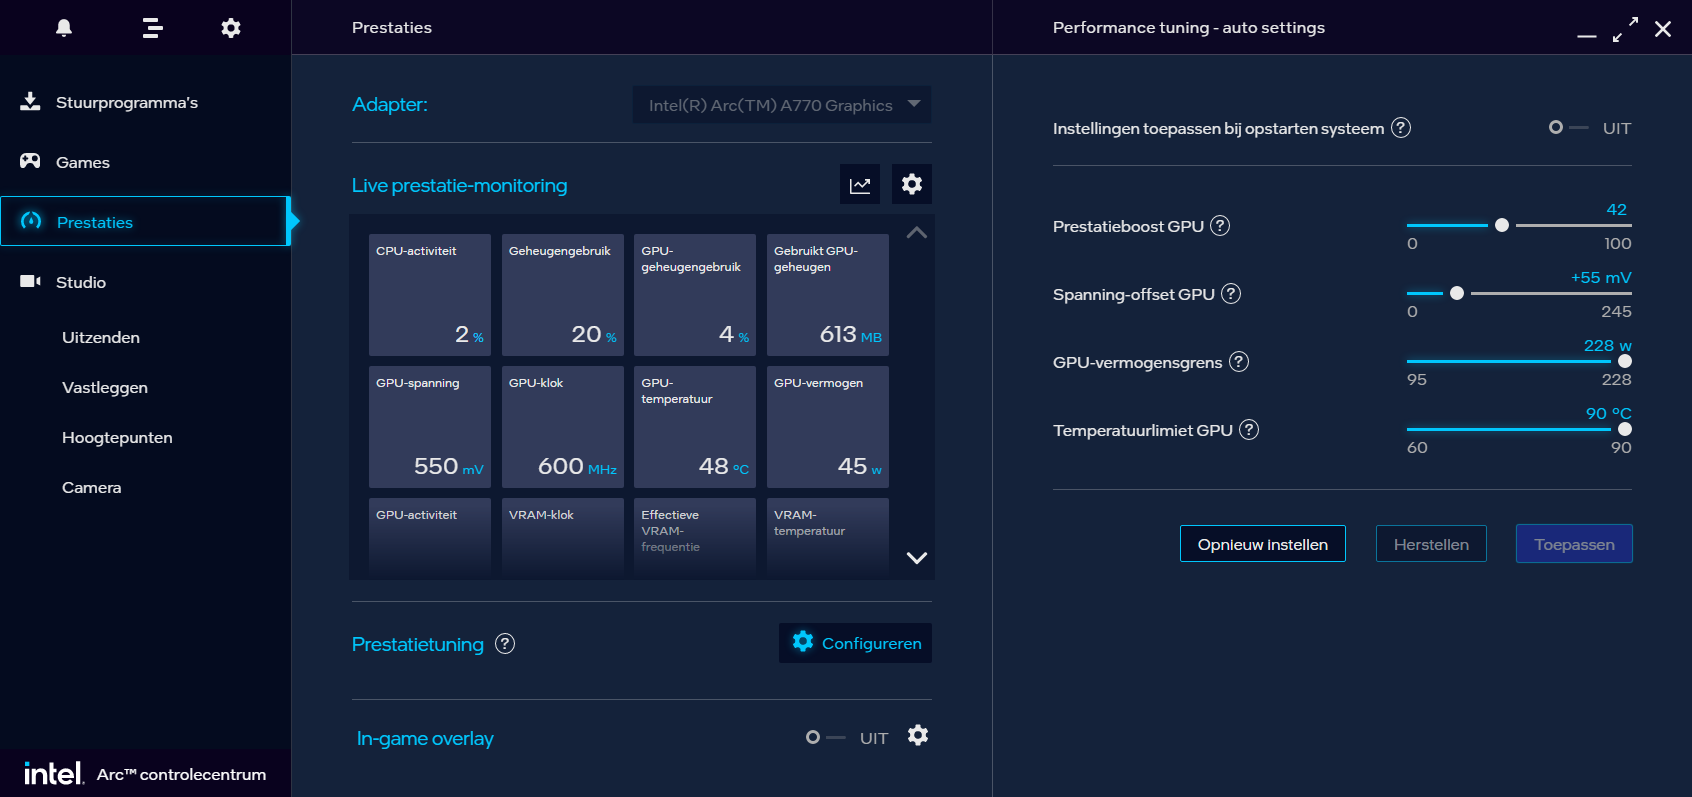Viewport: 1692px width, 797px height.
Task: Click the Prestatieboost GPU slider handle
Action: click(x=1502, y=226)
